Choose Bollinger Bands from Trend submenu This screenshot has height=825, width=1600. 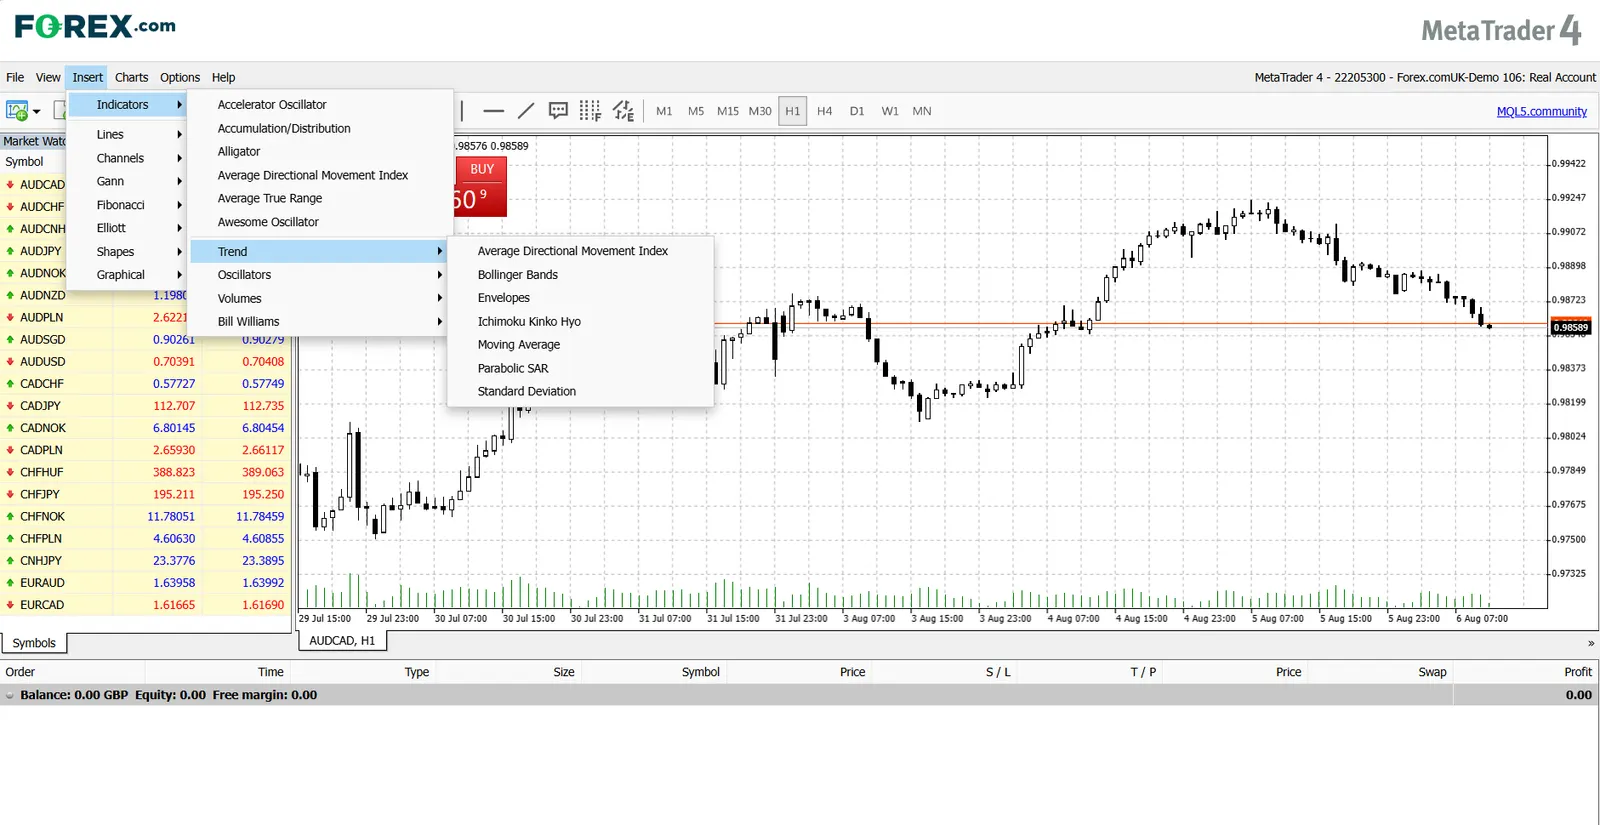(x=581, y=275)
